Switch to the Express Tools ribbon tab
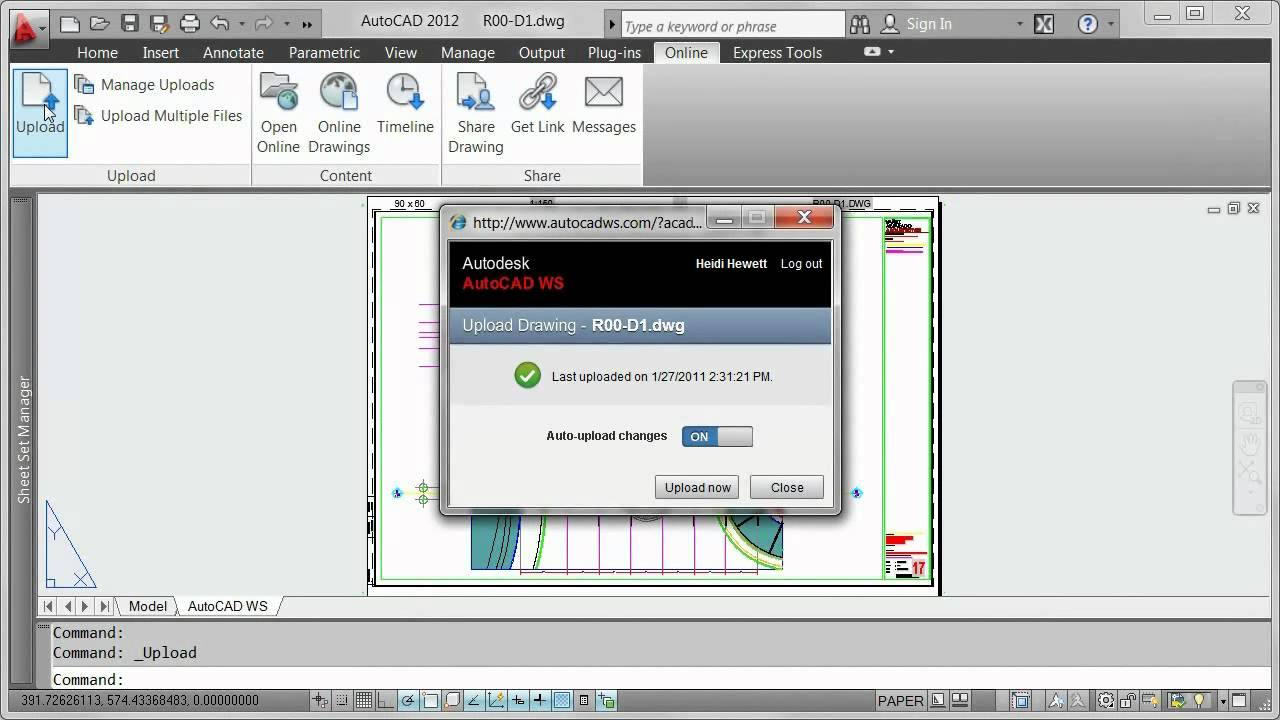Screen dimensions: 1280x720 777,52
